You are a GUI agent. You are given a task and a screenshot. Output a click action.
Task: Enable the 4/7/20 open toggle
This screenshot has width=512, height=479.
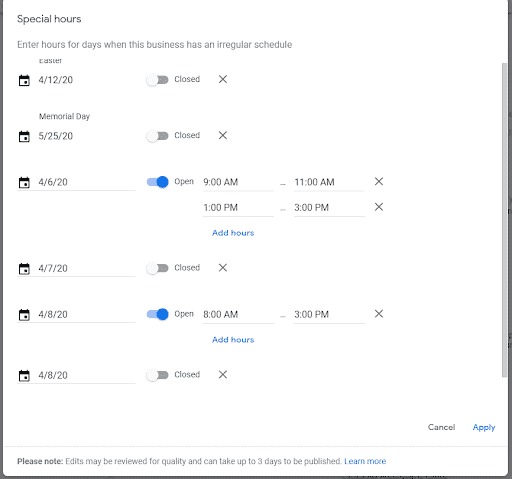click(157, 268)
